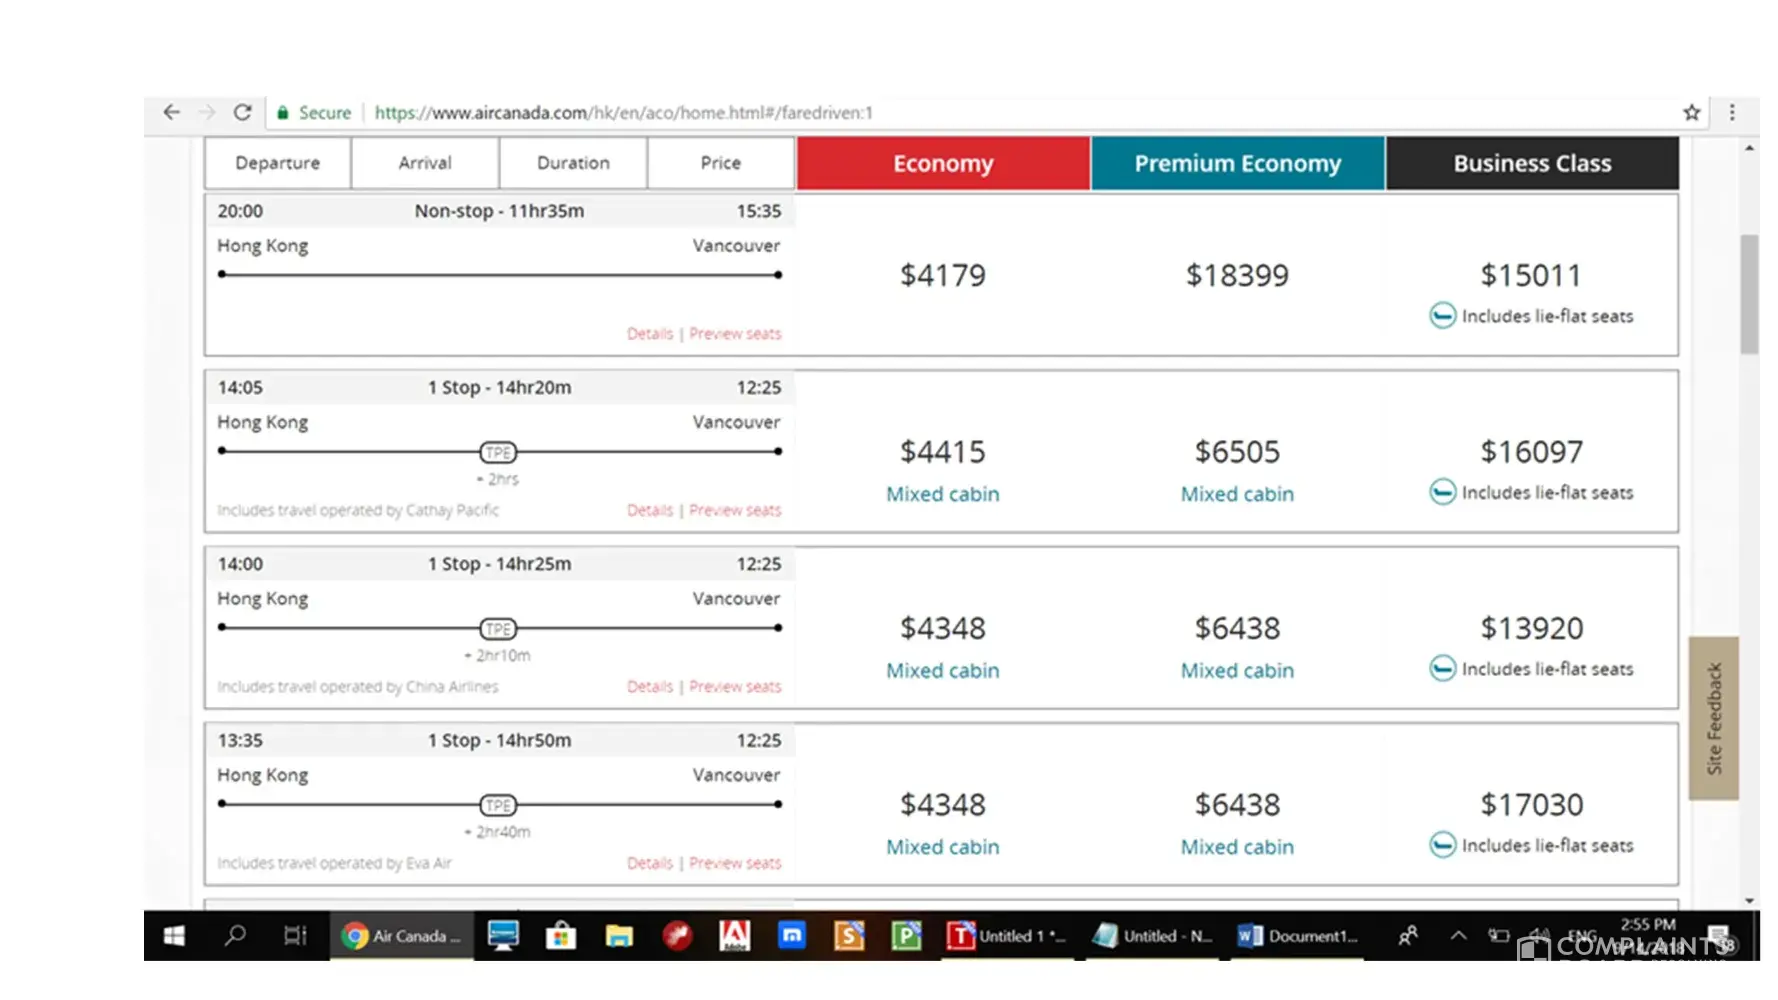Switch to the Untitled 1 taskbar window
This screenshot has height=1000, width=1778.
(1007, 936)
